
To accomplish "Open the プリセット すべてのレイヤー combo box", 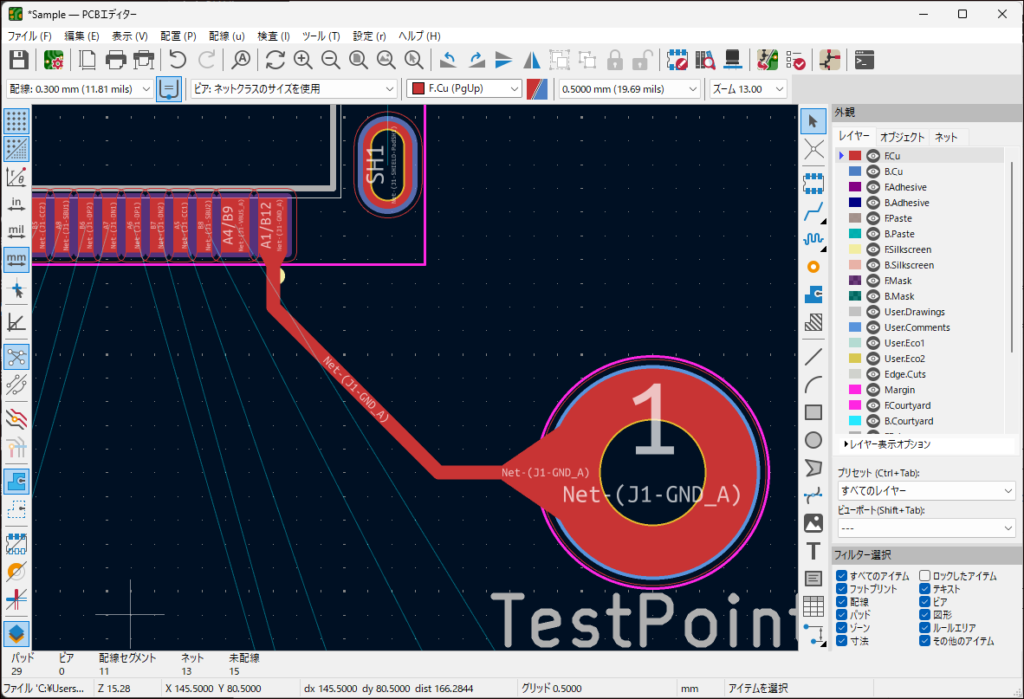I will click(x=925, y=491).
